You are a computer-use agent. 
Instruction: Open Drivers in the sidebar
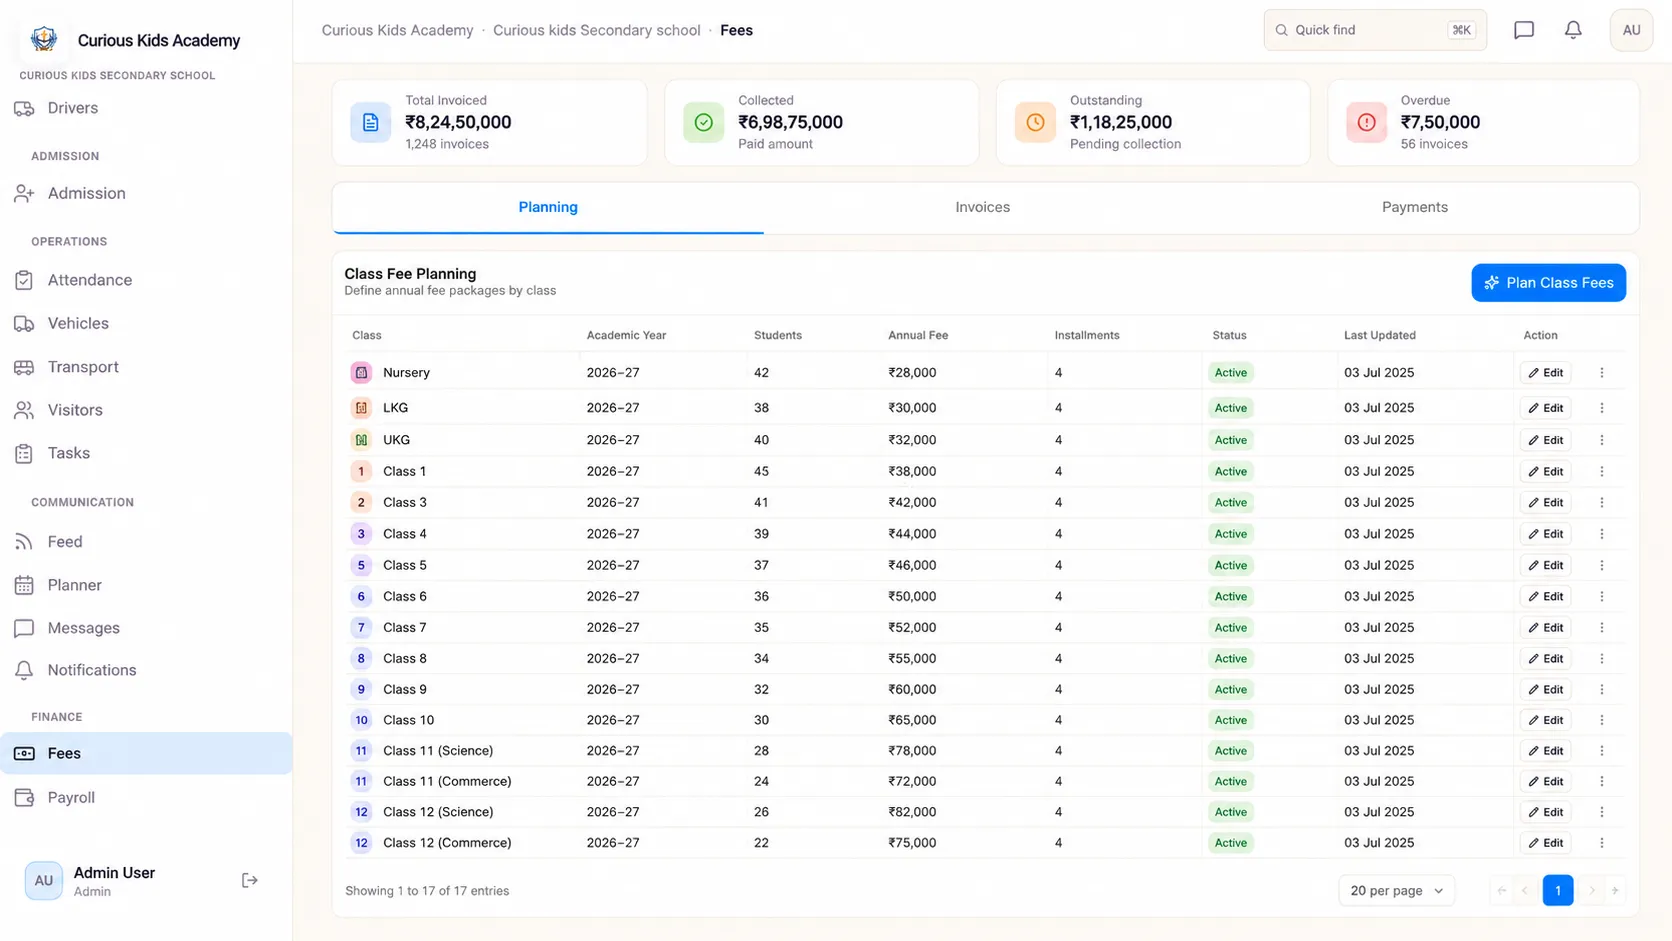146,108
